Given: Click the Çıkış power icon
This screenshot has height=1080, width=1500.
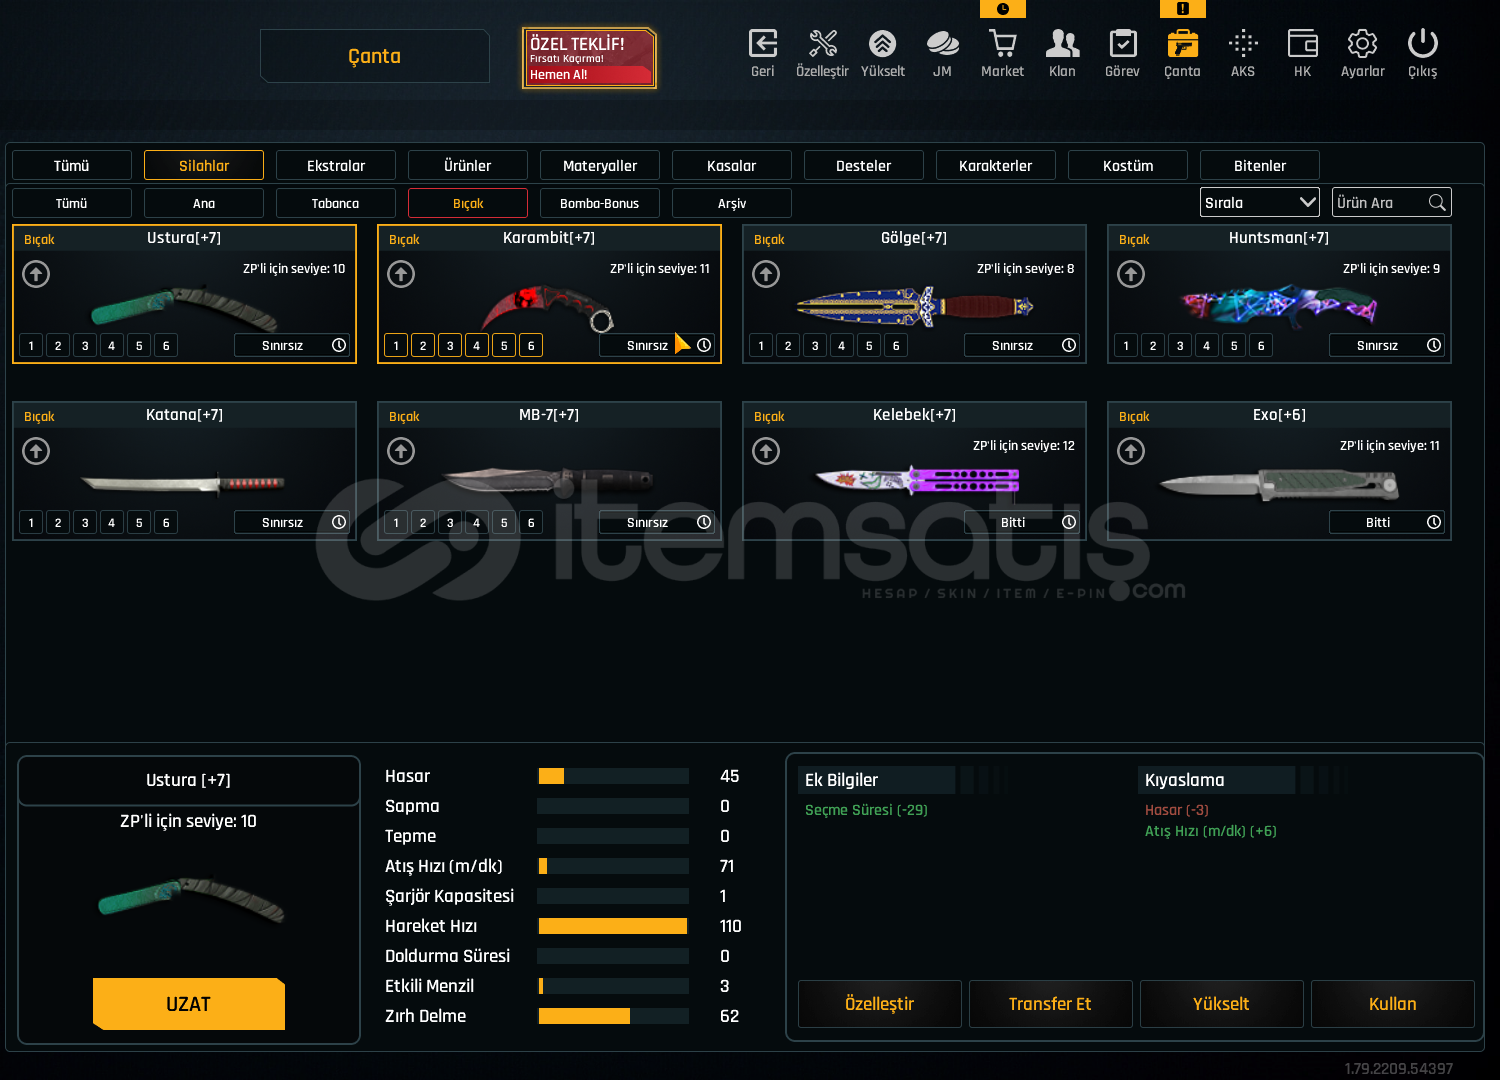Looking at the screenshot, I should point(1422,45).
